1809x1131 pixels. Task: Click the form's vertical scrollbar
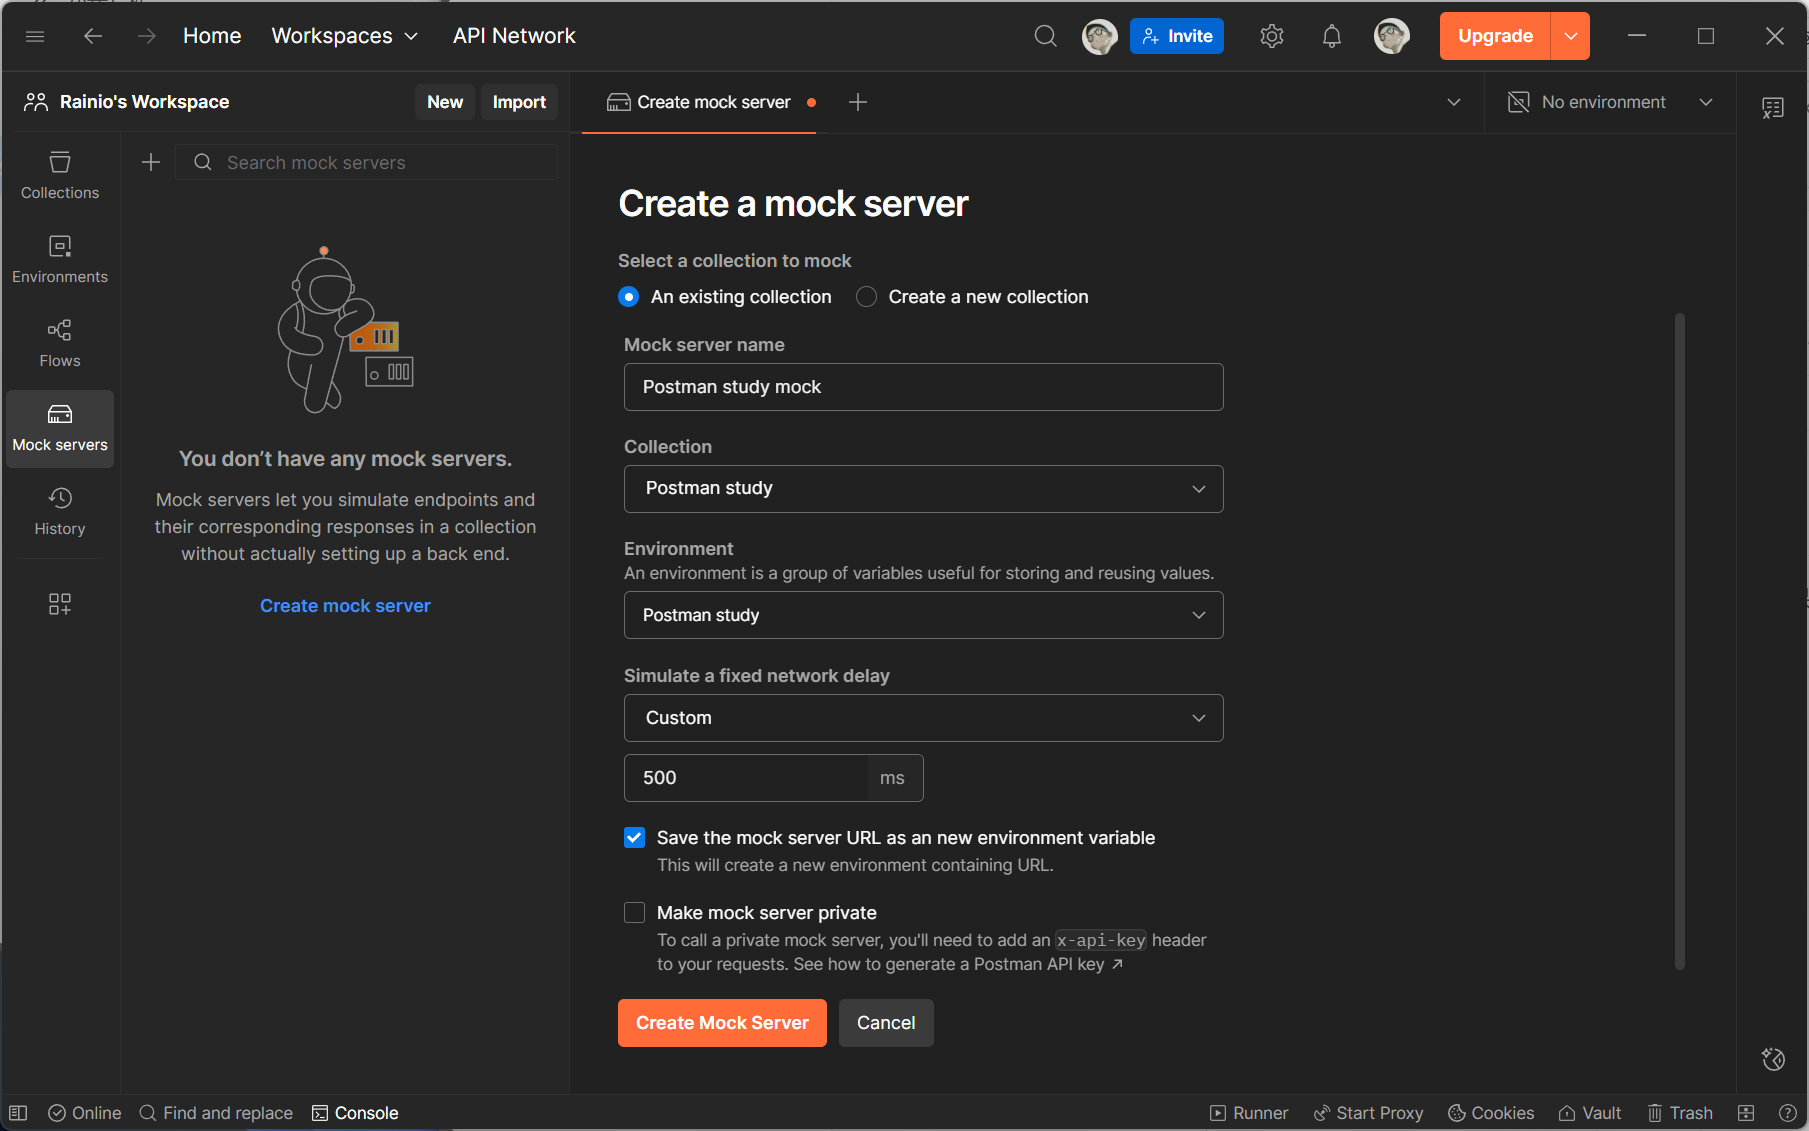click(x=1680, y=640)
